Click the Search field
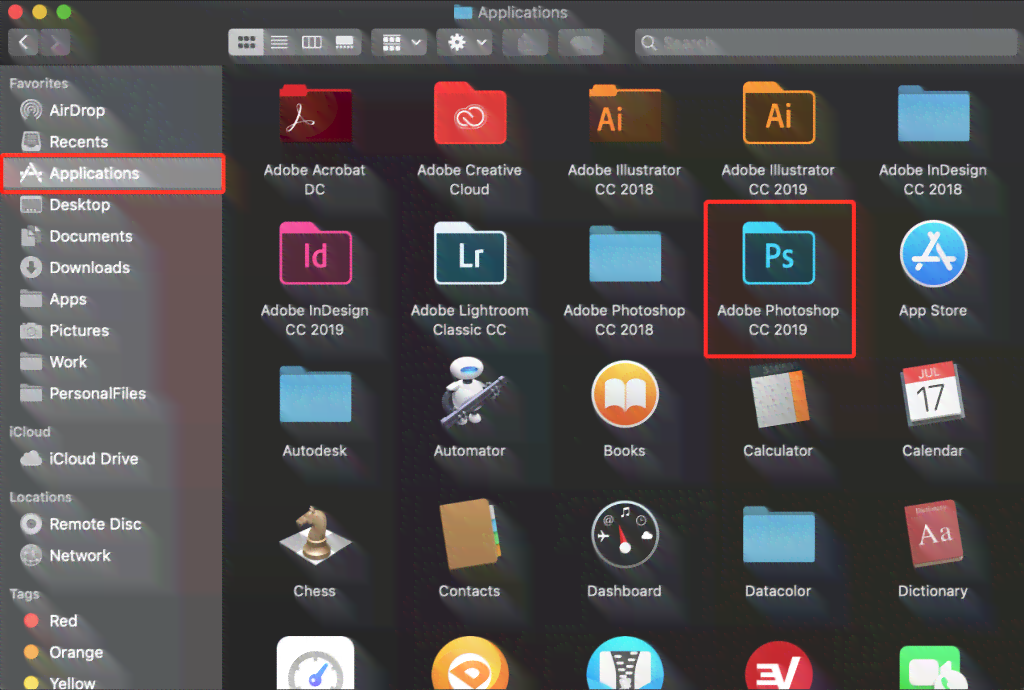The height and width of the screenshot is (690, 1024). (826, 42)
